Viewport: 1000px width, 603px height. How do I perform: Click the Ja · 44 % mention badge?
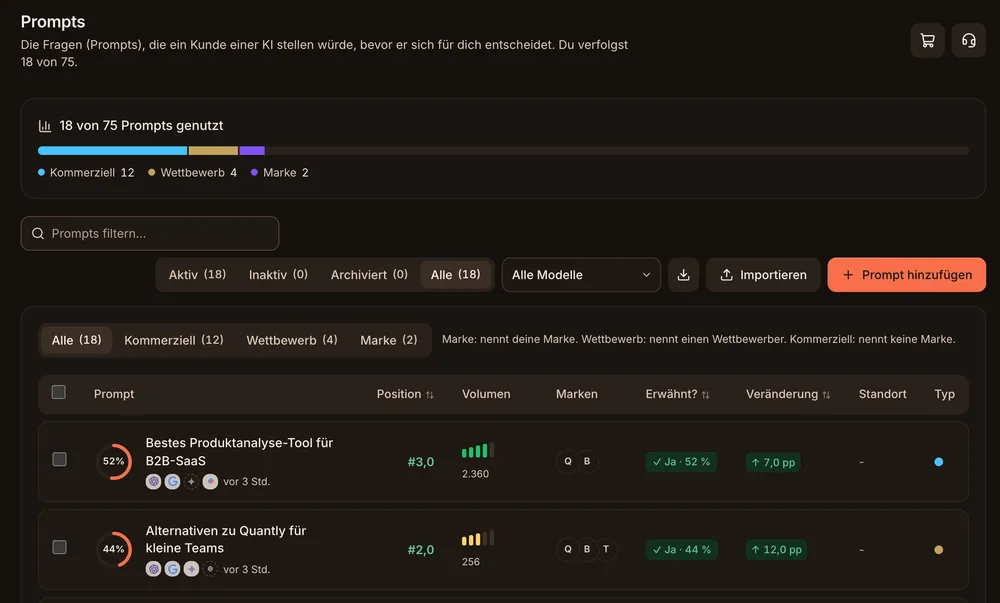point(682,549)
